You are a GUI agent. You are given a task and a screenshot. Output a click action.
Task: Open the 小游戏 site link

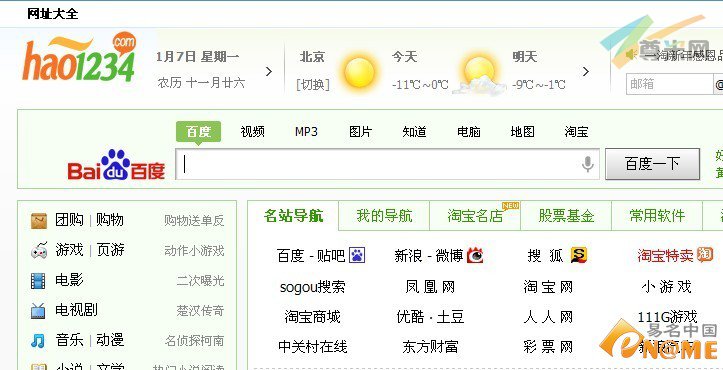(x=666, y=287)
